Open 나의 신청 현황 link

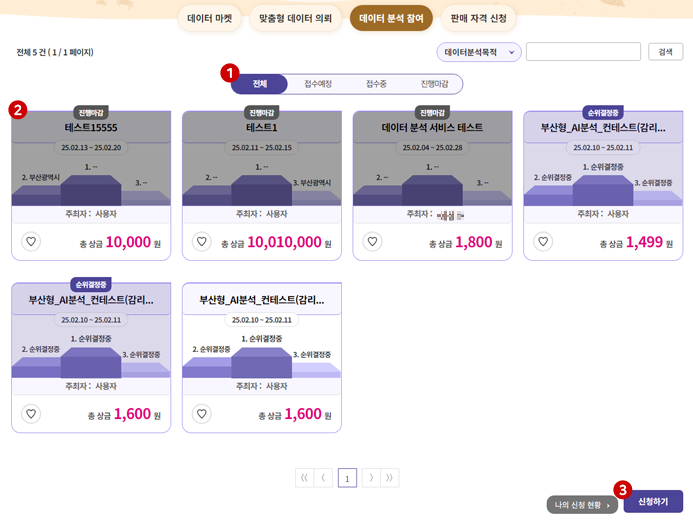coord(582,505)
